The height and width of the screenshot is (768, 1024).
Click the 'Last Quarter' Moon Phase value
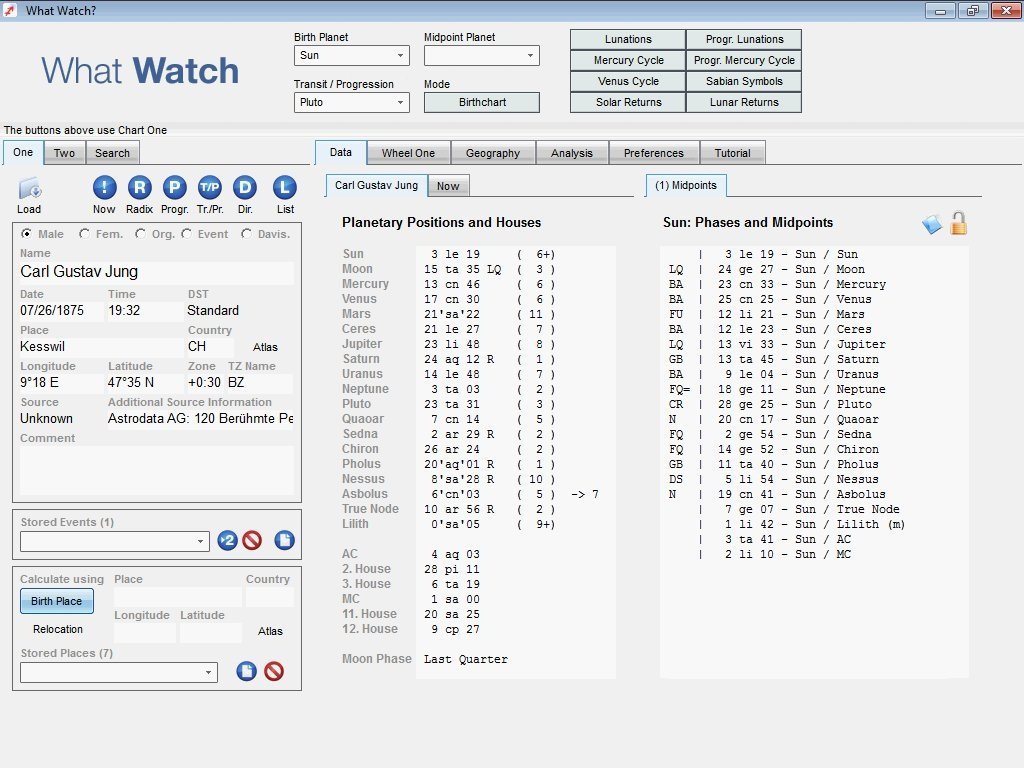click(466, 660)
